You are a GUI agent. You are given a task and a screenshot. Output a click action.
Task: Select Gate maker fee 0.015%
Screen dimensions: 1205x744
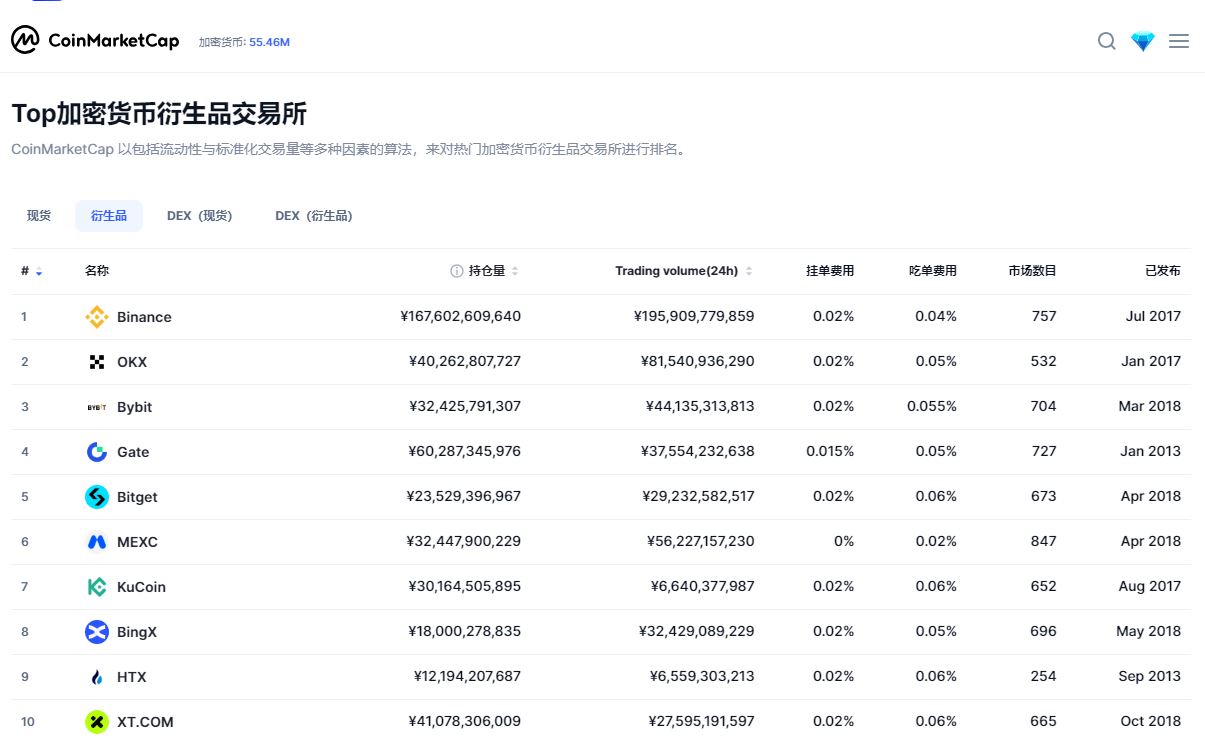pos(830,451)
